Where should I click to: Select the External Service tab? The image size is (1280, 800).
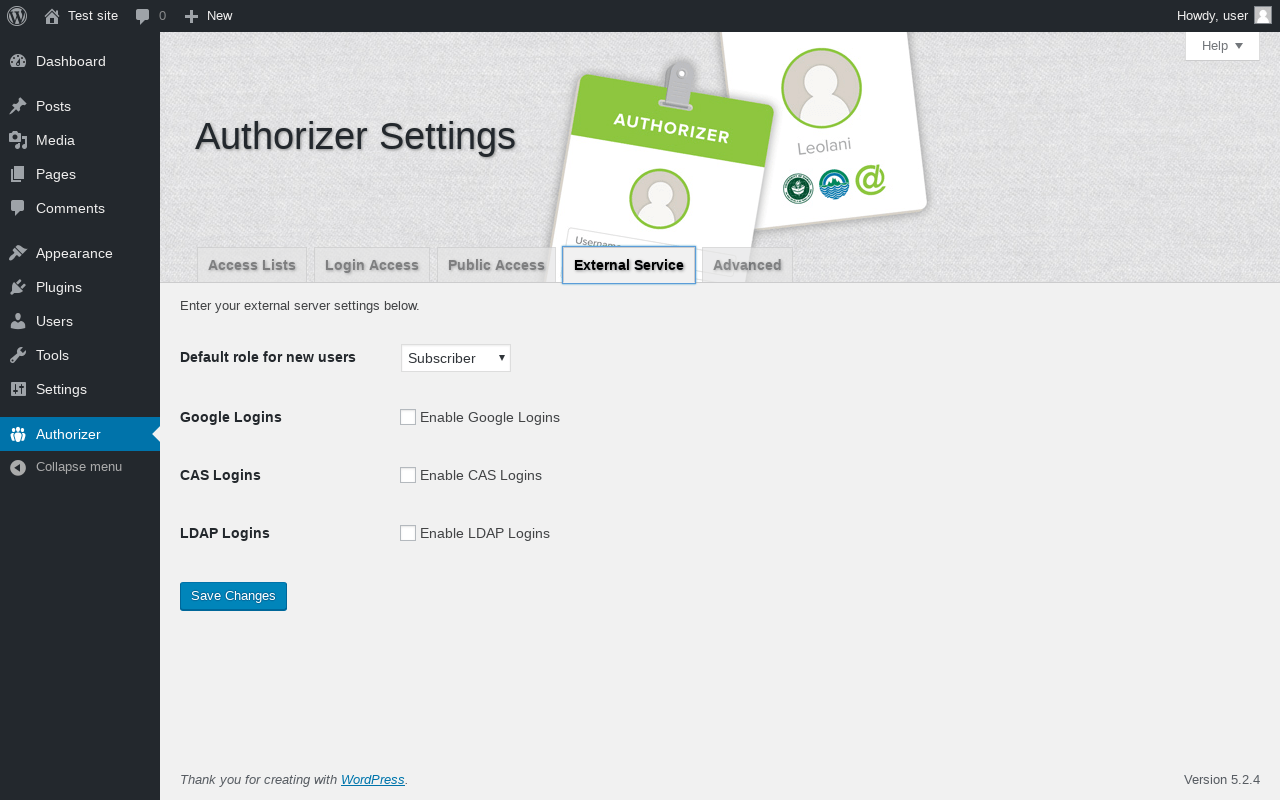pos(629,265)
